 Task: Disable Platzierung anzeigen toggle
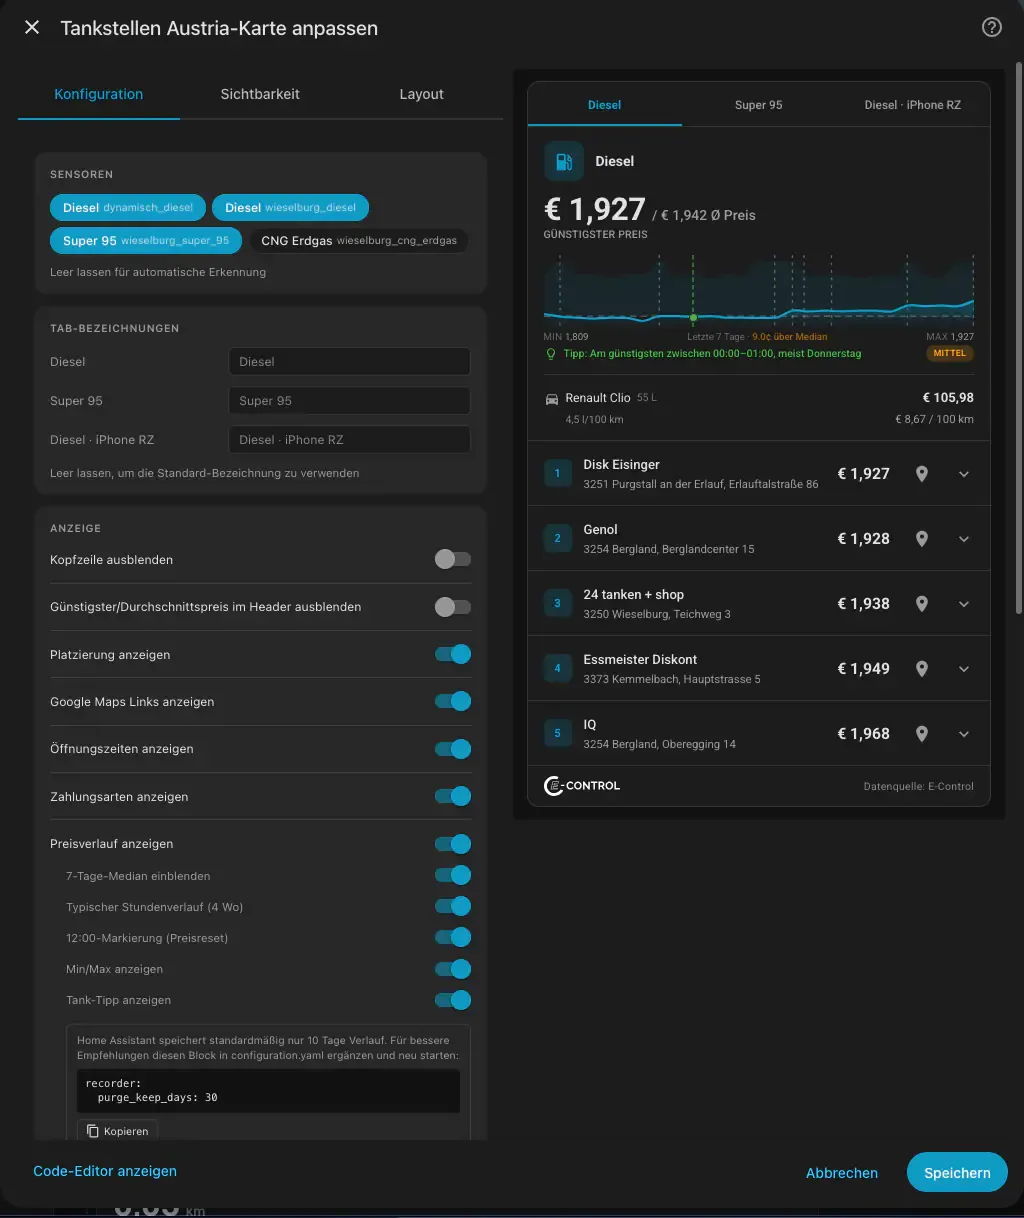pos(453,655)
